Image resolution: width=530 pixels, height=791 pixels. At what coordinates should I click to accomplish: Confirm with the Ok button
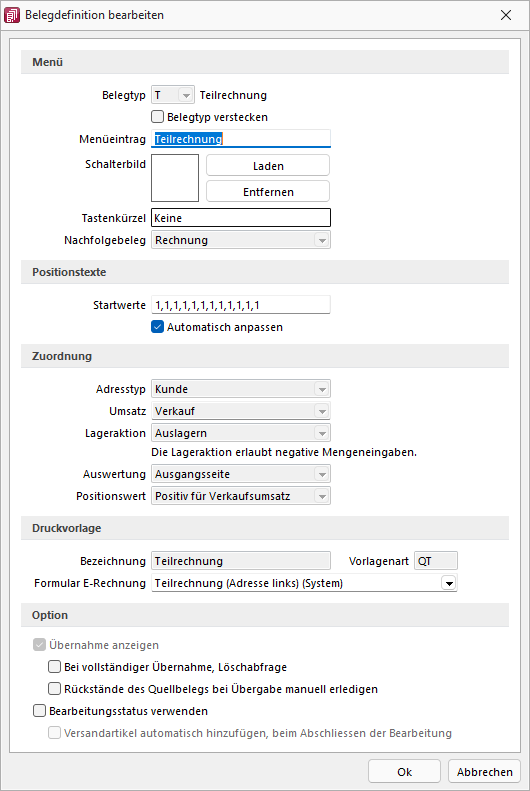click(x=404, y=772)
